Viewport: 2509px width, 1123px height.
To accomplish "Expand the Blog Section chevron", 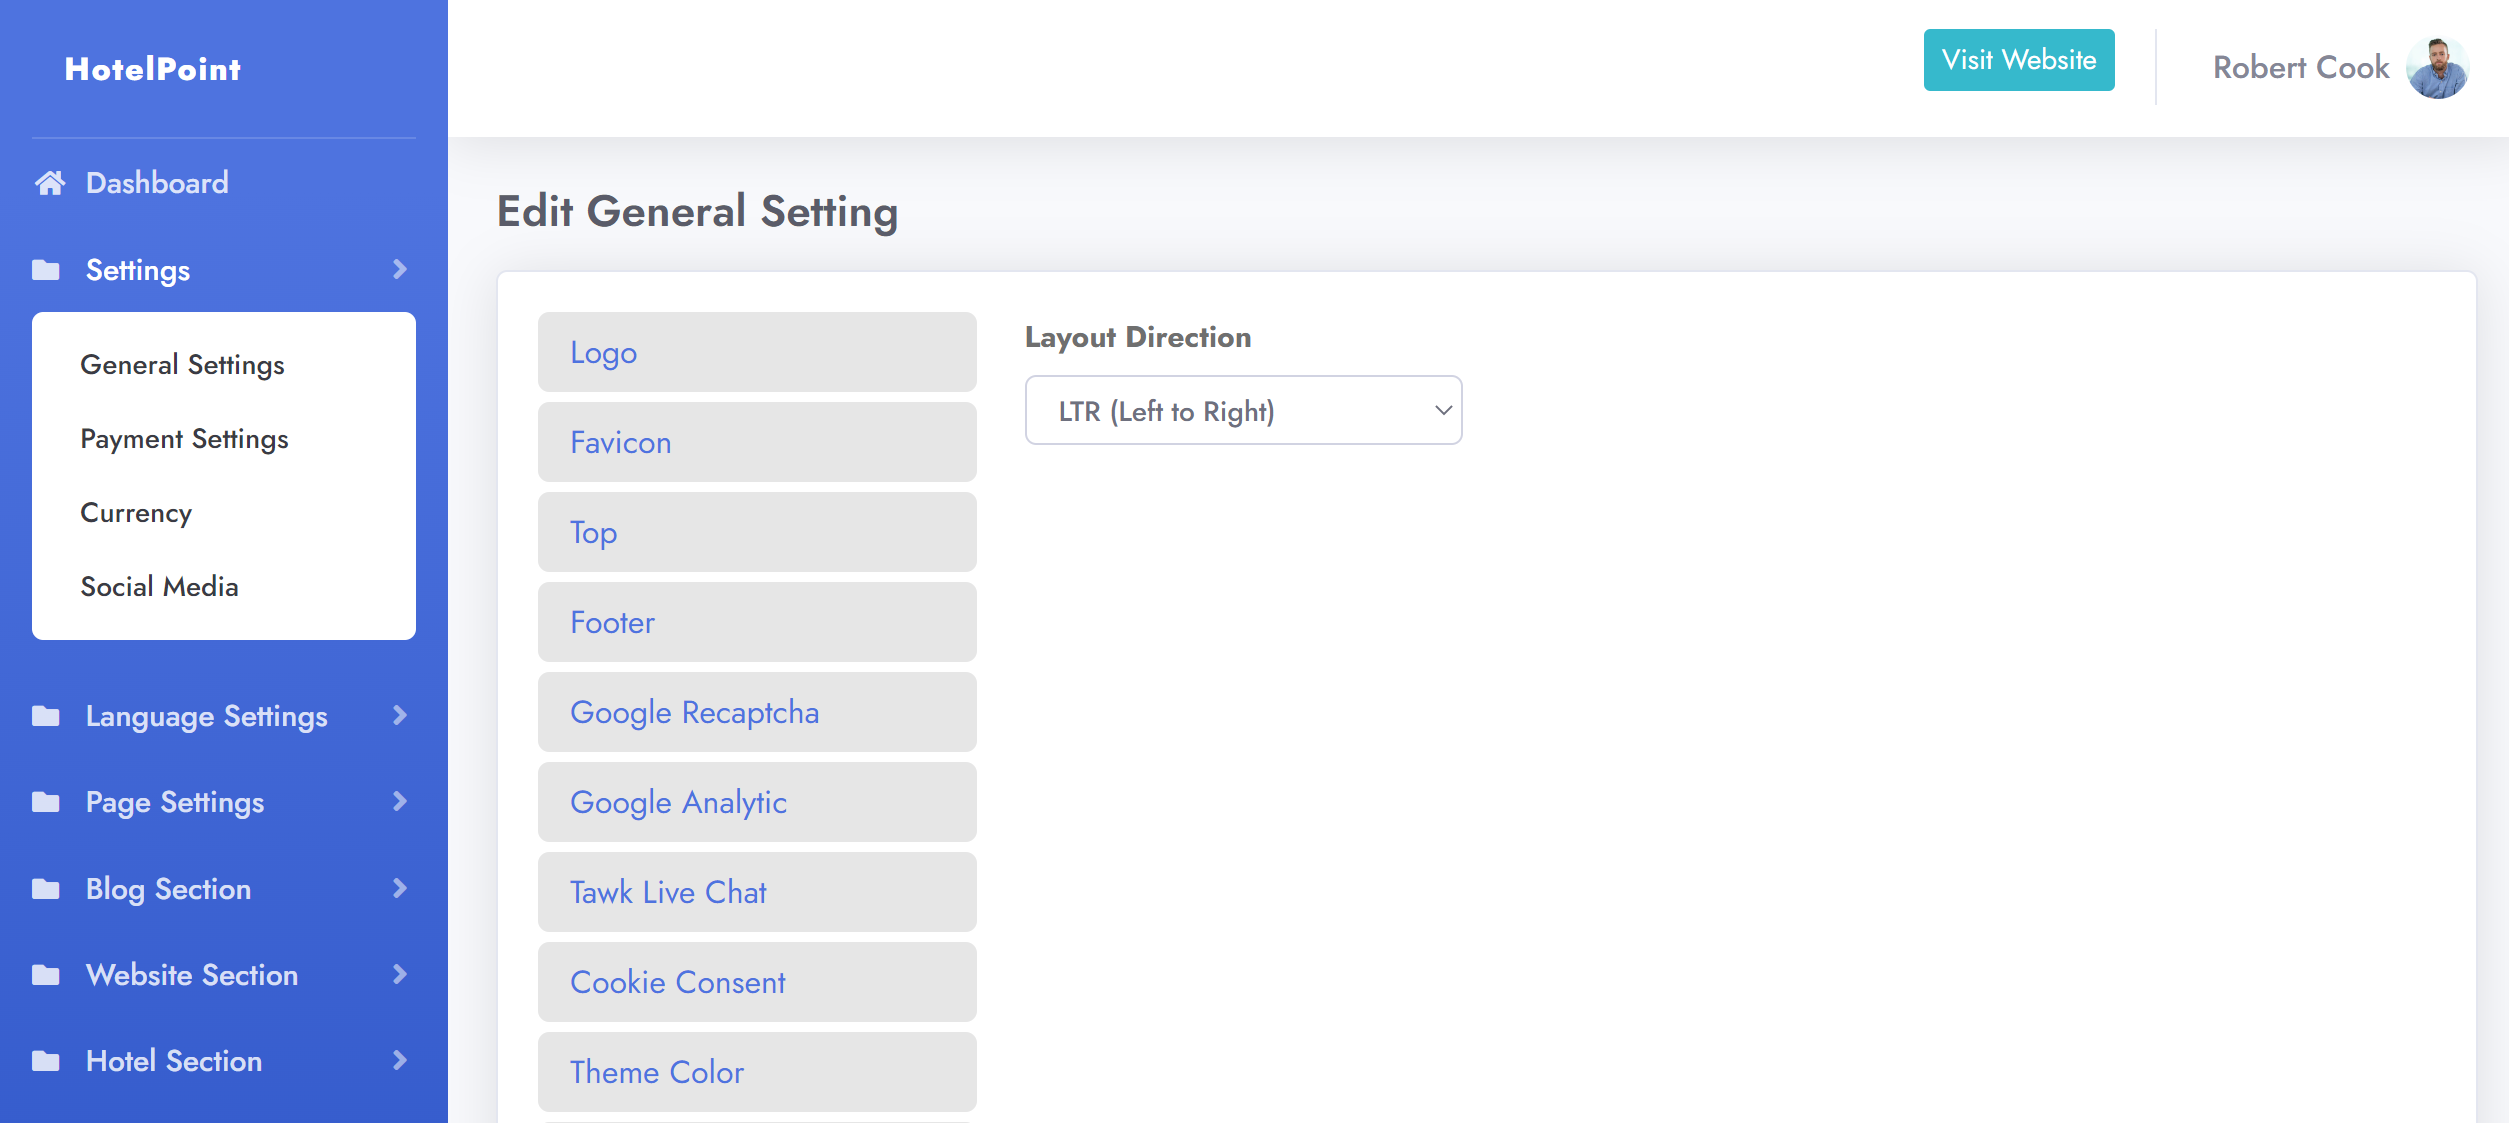I will tap(400, 889).
